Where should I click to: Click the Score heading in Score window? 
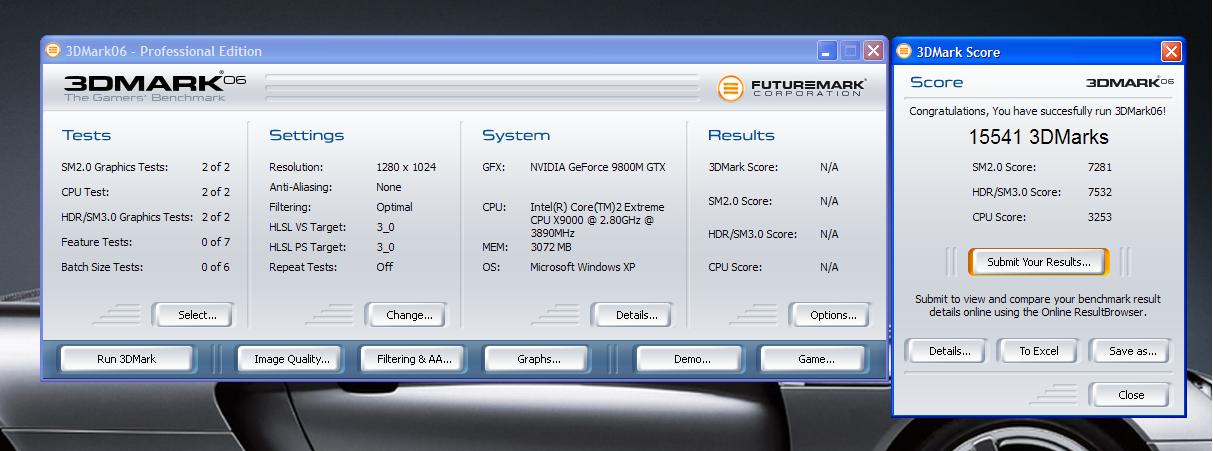click(x=937, y=83)
